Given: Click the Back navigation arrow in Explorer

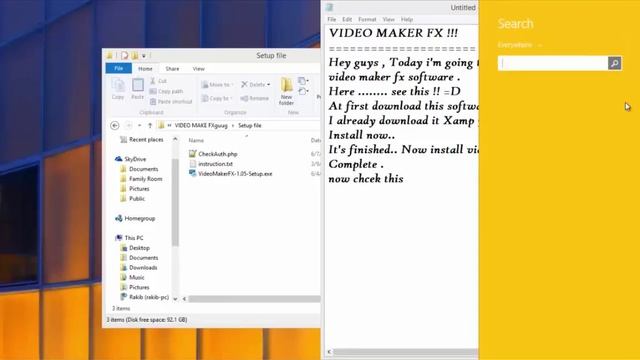Looking at the screenshot, I should (x=115, y=125).
